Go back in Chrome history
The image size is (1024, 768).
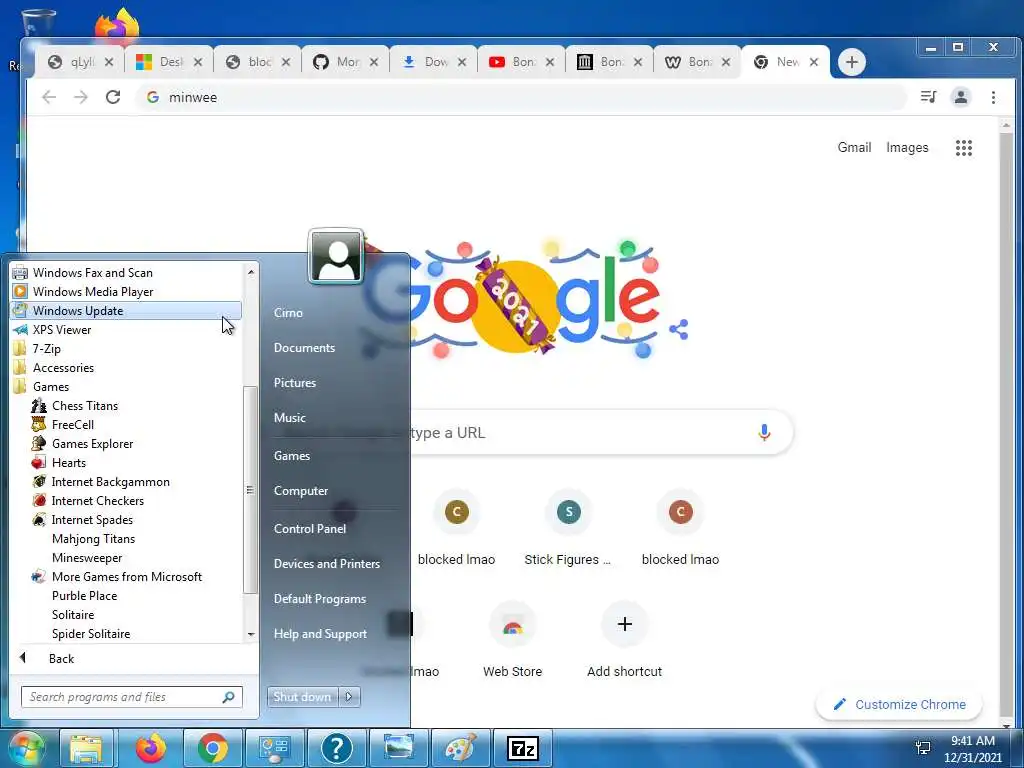tap(49, 97)
